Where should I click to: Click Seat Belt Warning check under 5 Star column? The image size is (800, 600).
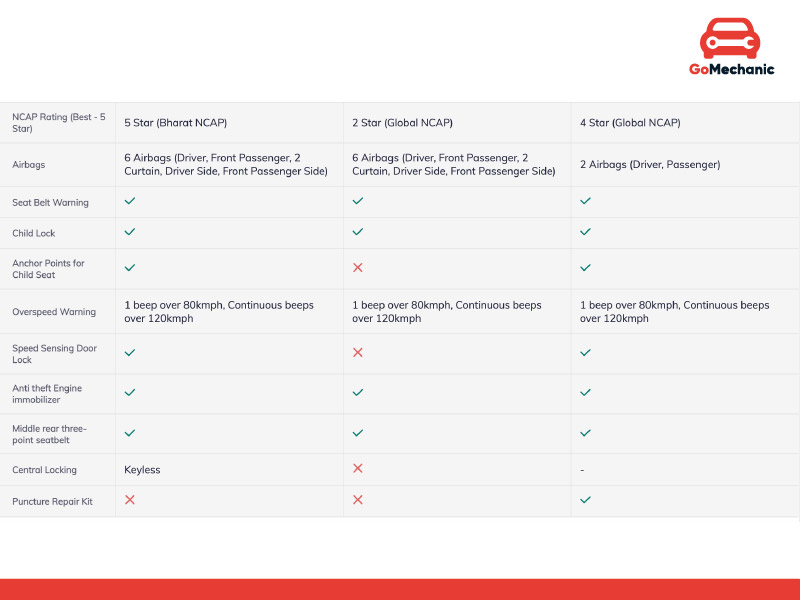tap(130, 201)
